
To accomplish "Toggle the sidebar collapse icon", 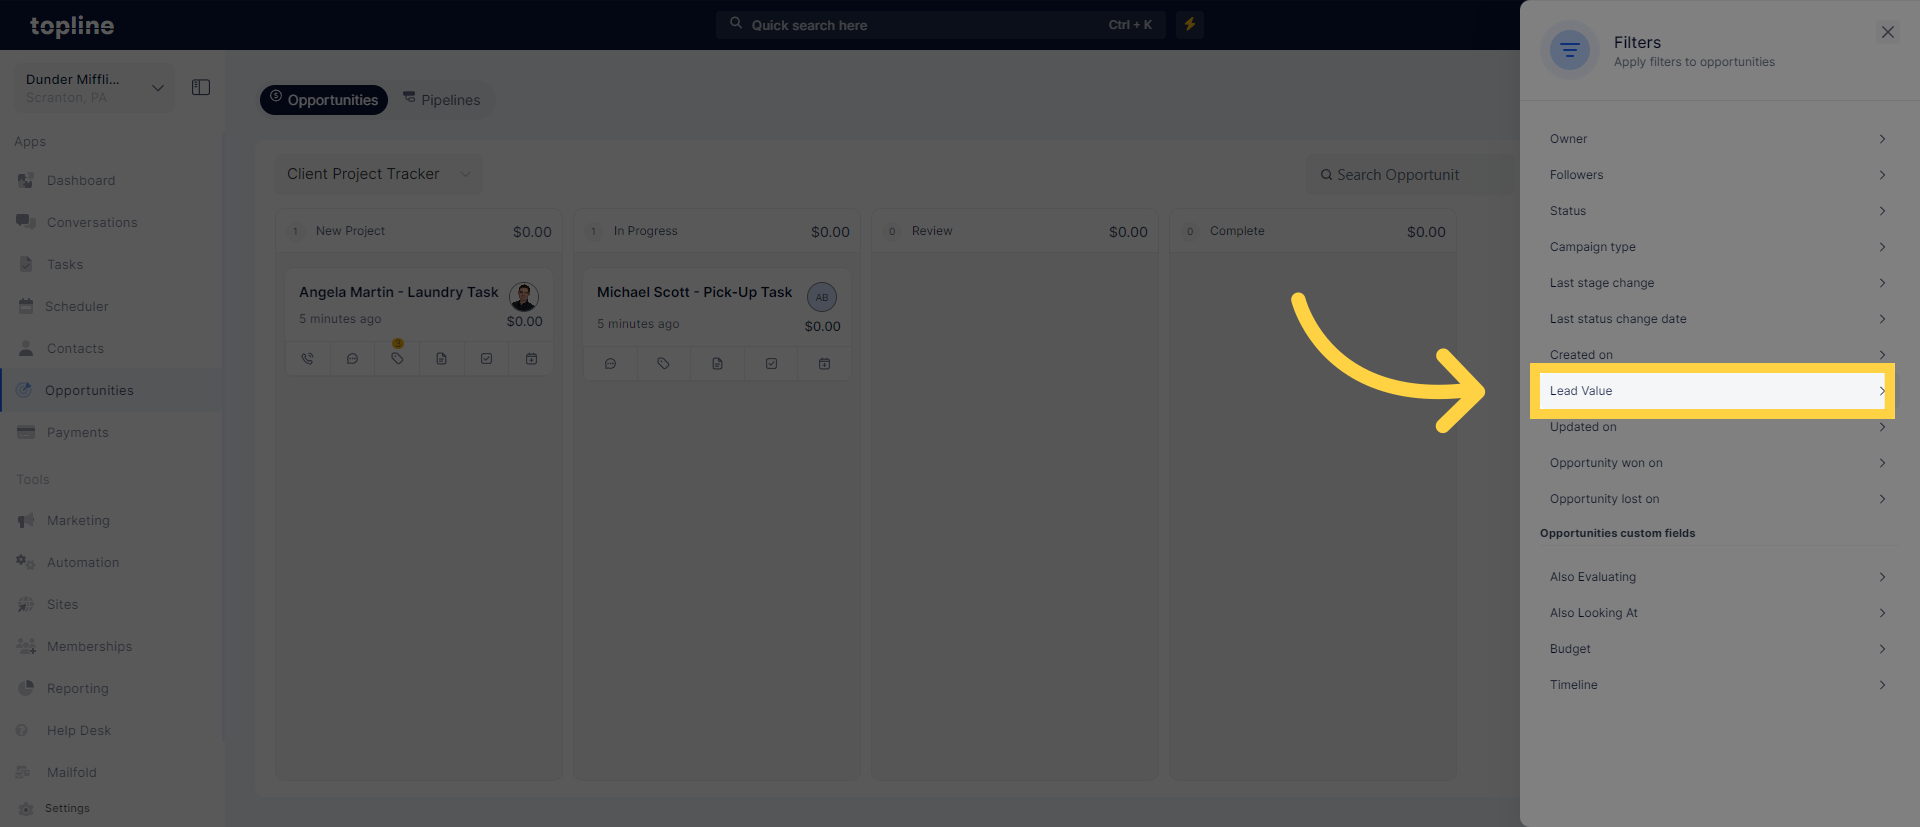I will 201,88.
